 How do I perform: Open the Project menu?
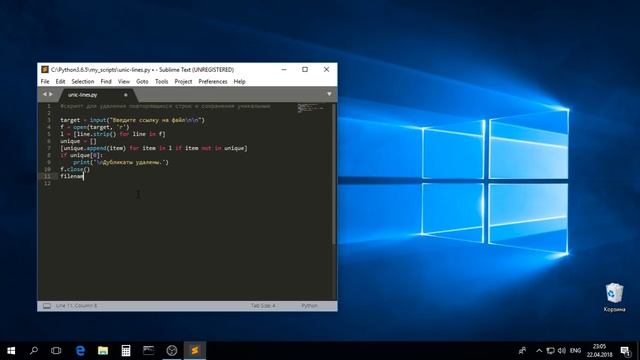[x=183, y=82]
